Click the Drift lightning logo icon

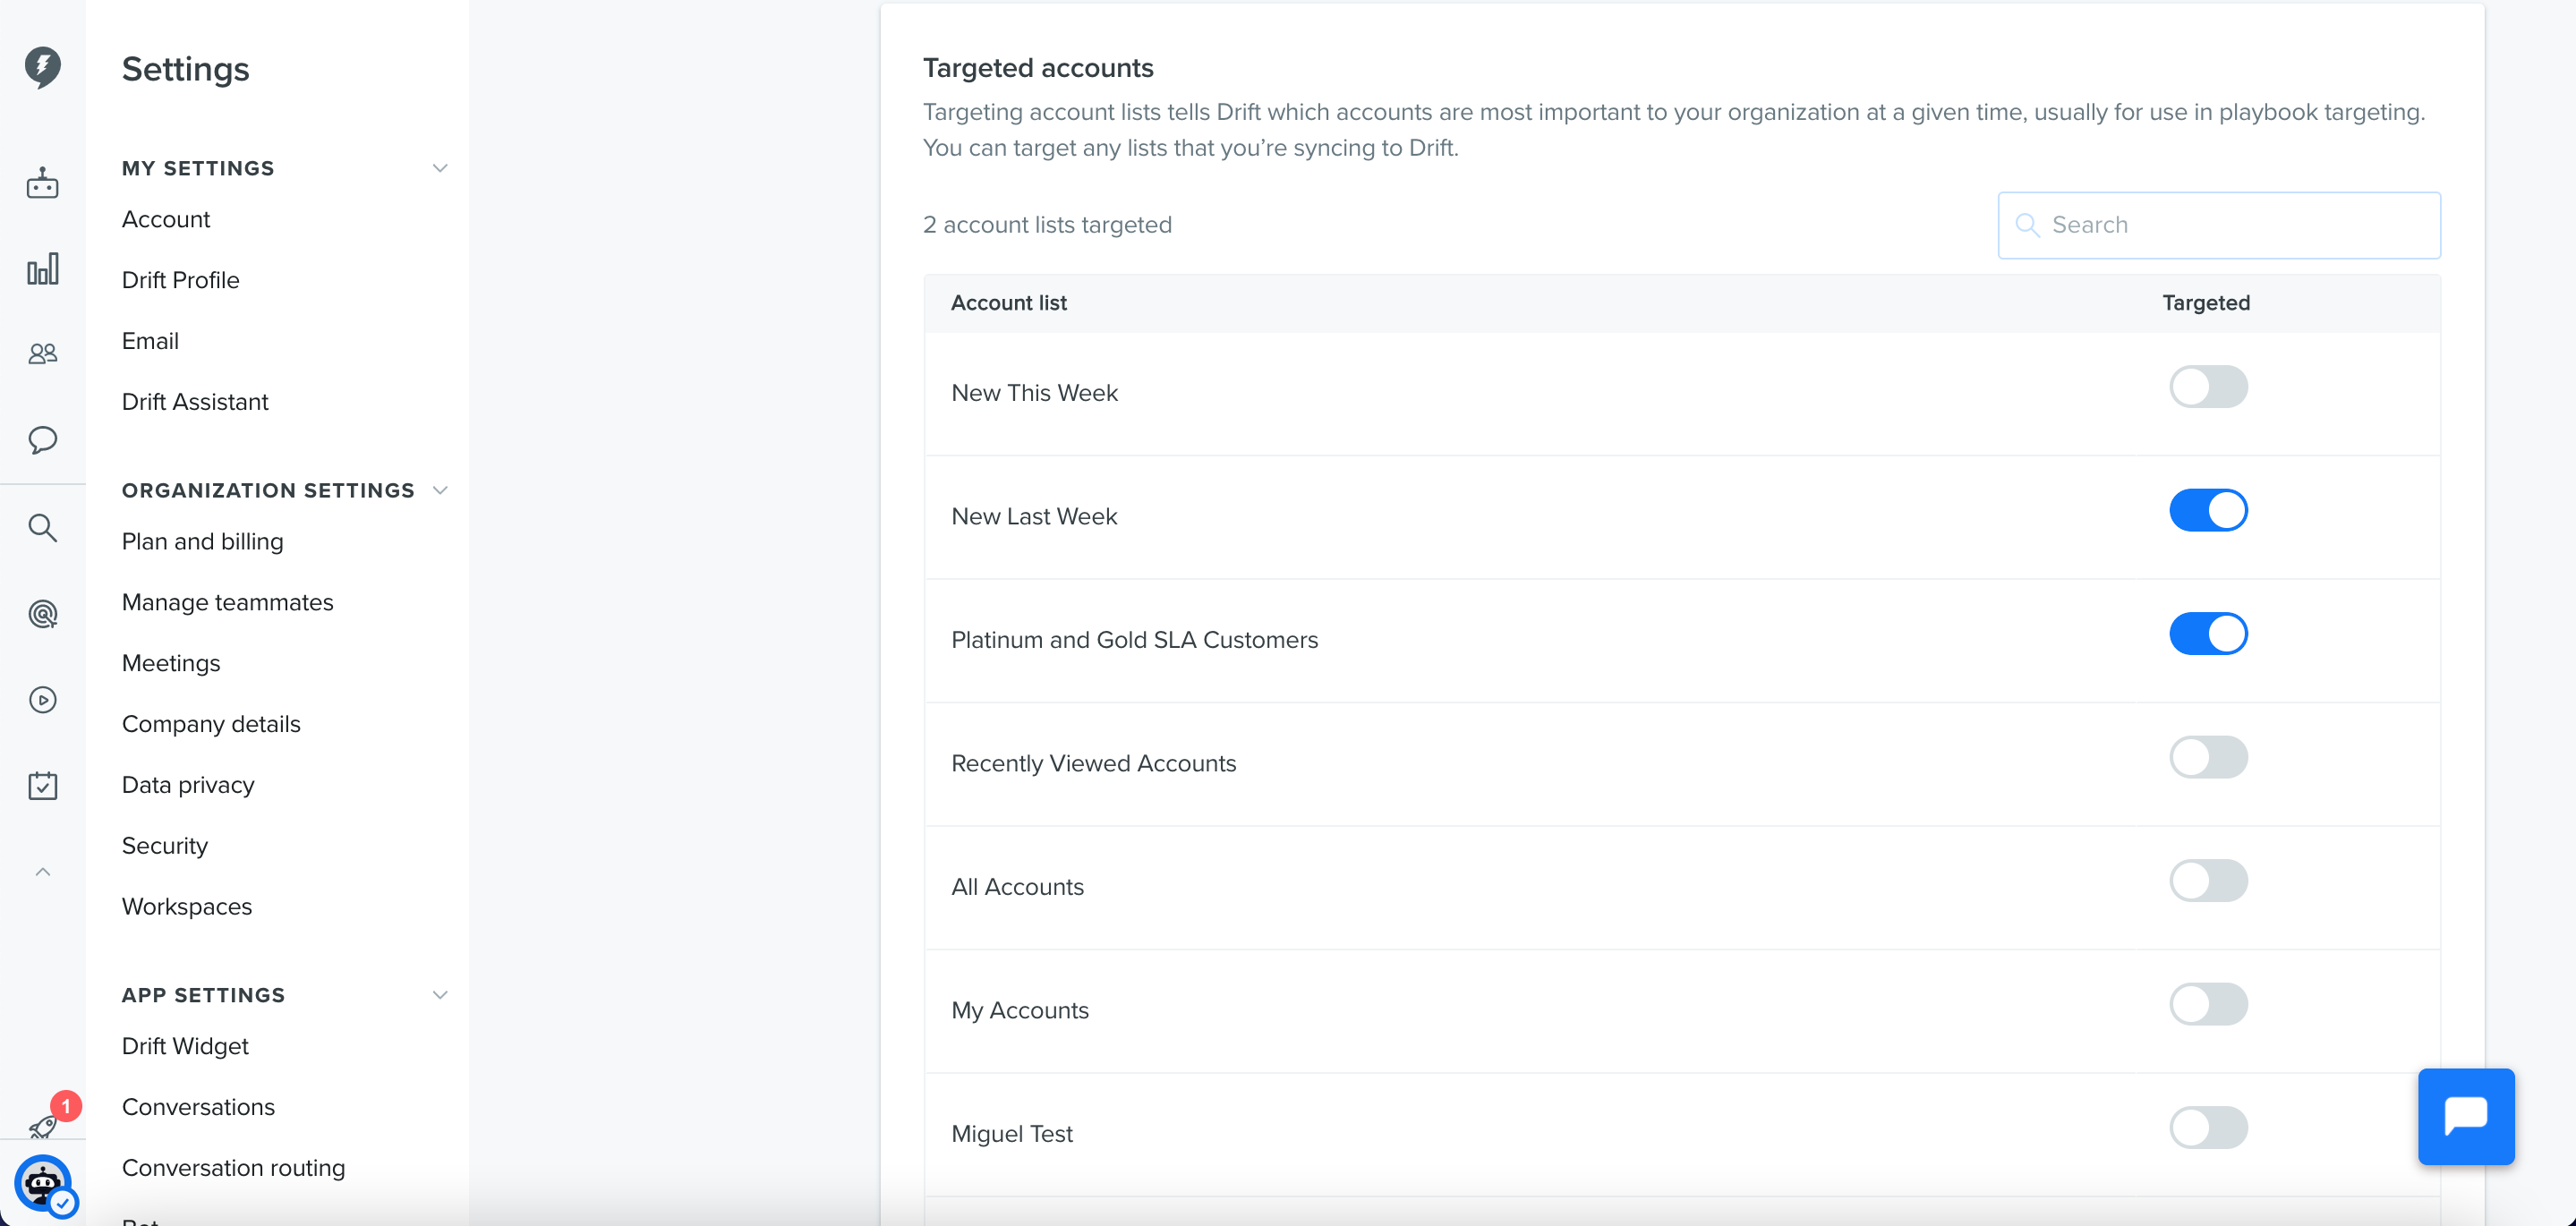(42, 67)
